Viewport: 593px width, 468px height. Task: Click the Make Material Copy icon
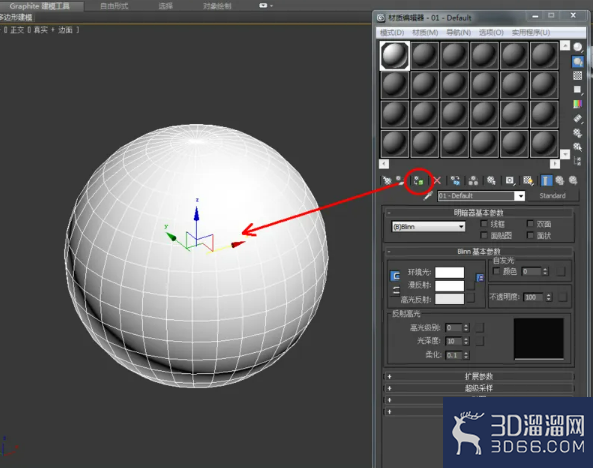[455, 180]
